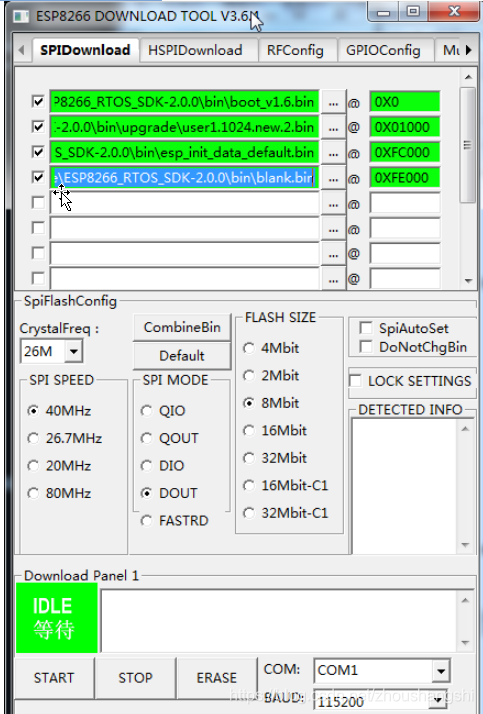
Task: Click browse button of first empty file row
Action: click(333, 204)
